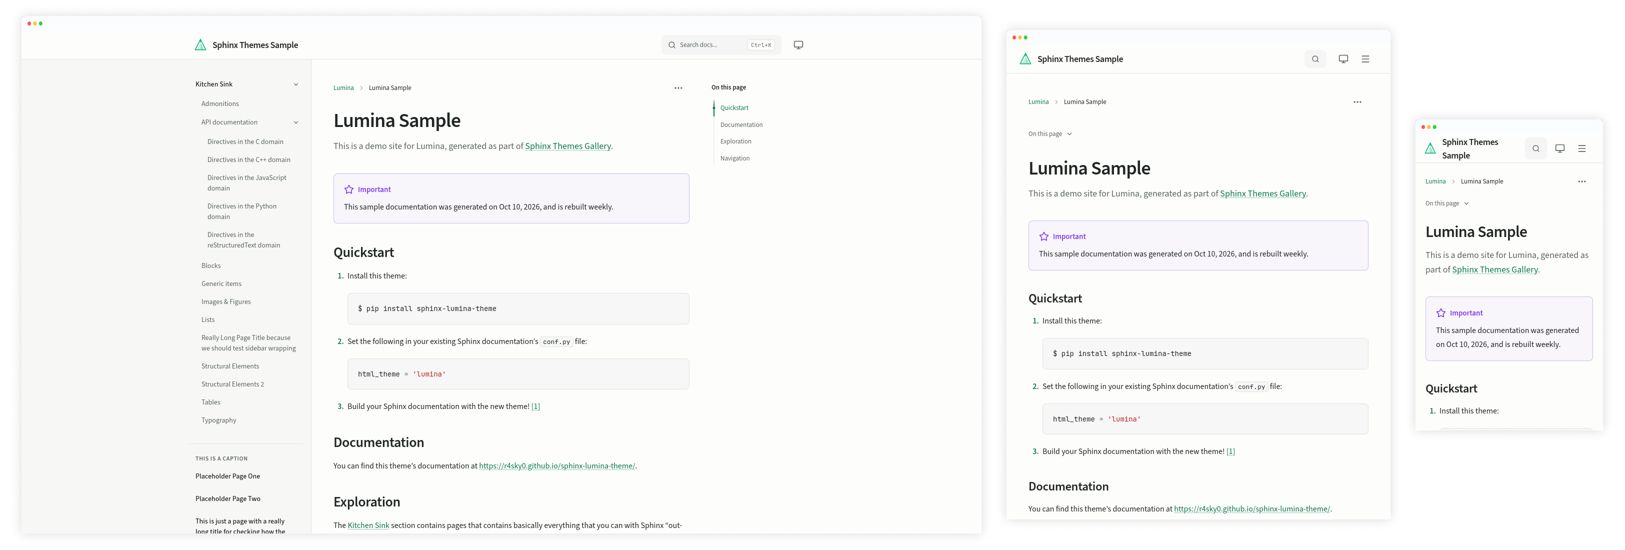Click the search button in the mobile window

point(1536,149)
